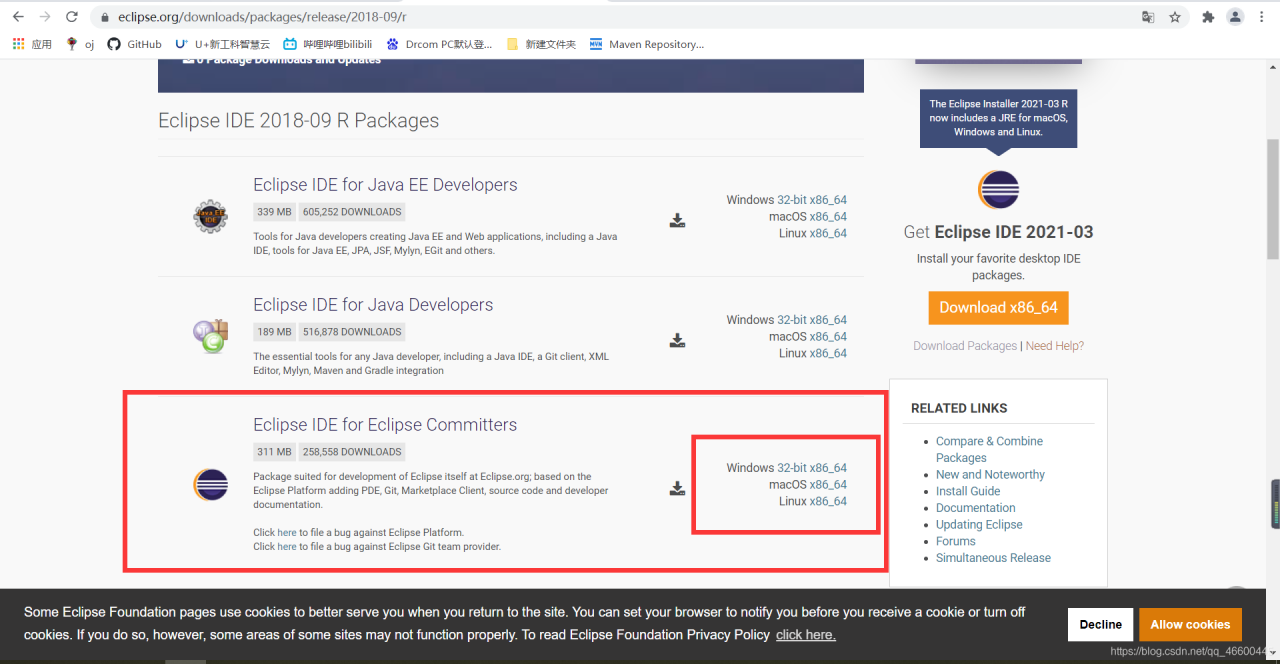Open the oj bookmark

[80, 44]
